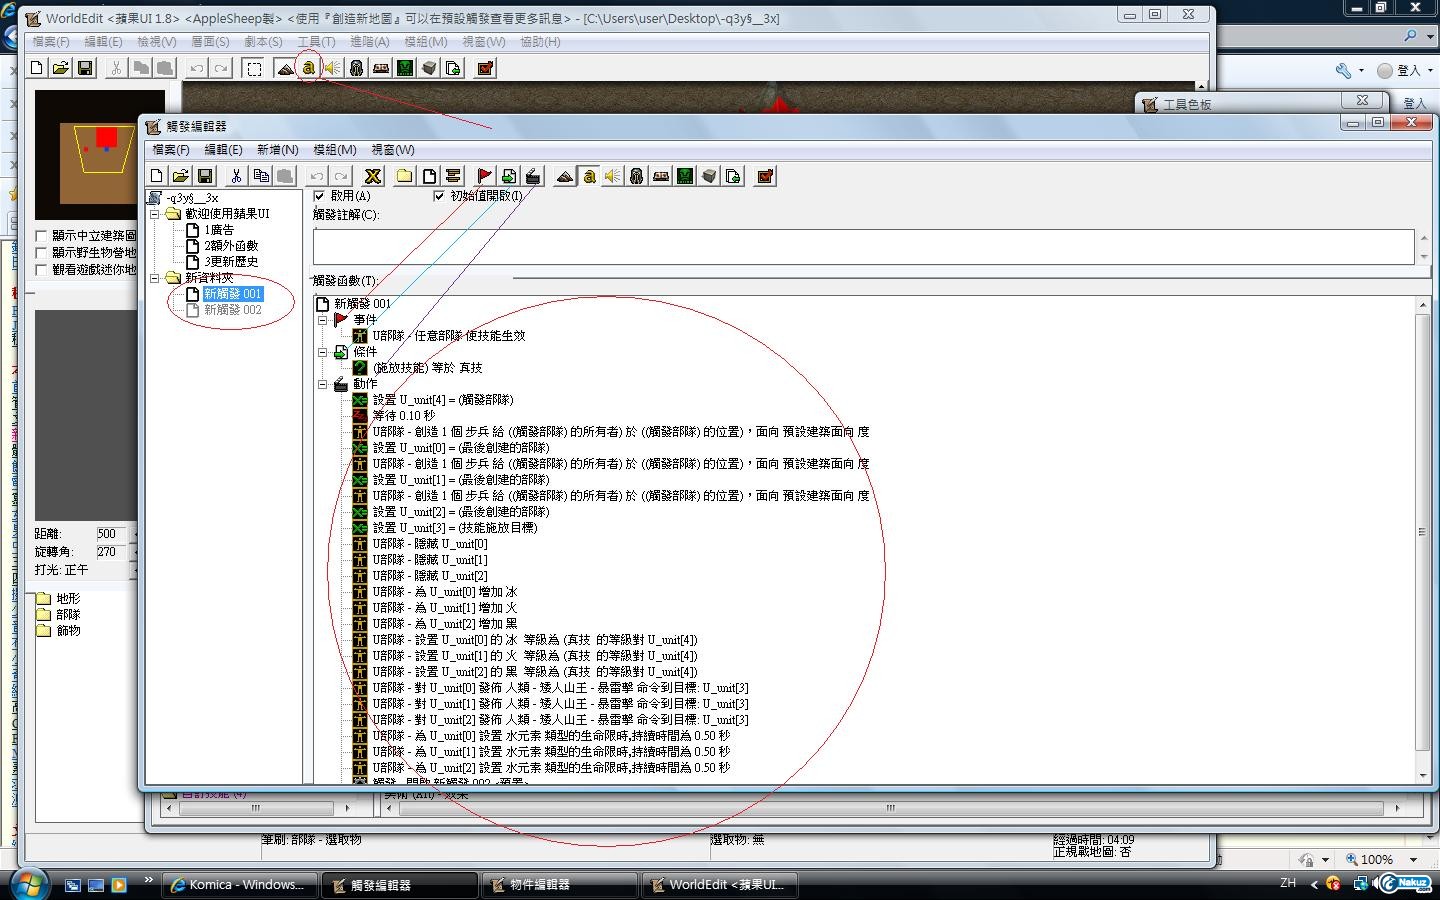Click the red flag new event icon
Image resolution: width=1440 pixels, height=900 pixels.
tap(485, 176)
